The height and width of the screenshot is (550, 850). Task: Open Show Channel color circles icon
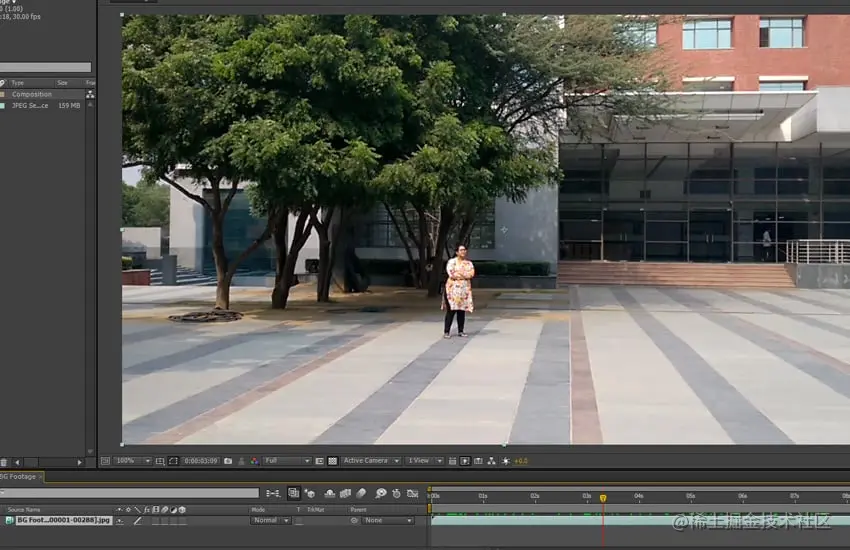(254, 461)
